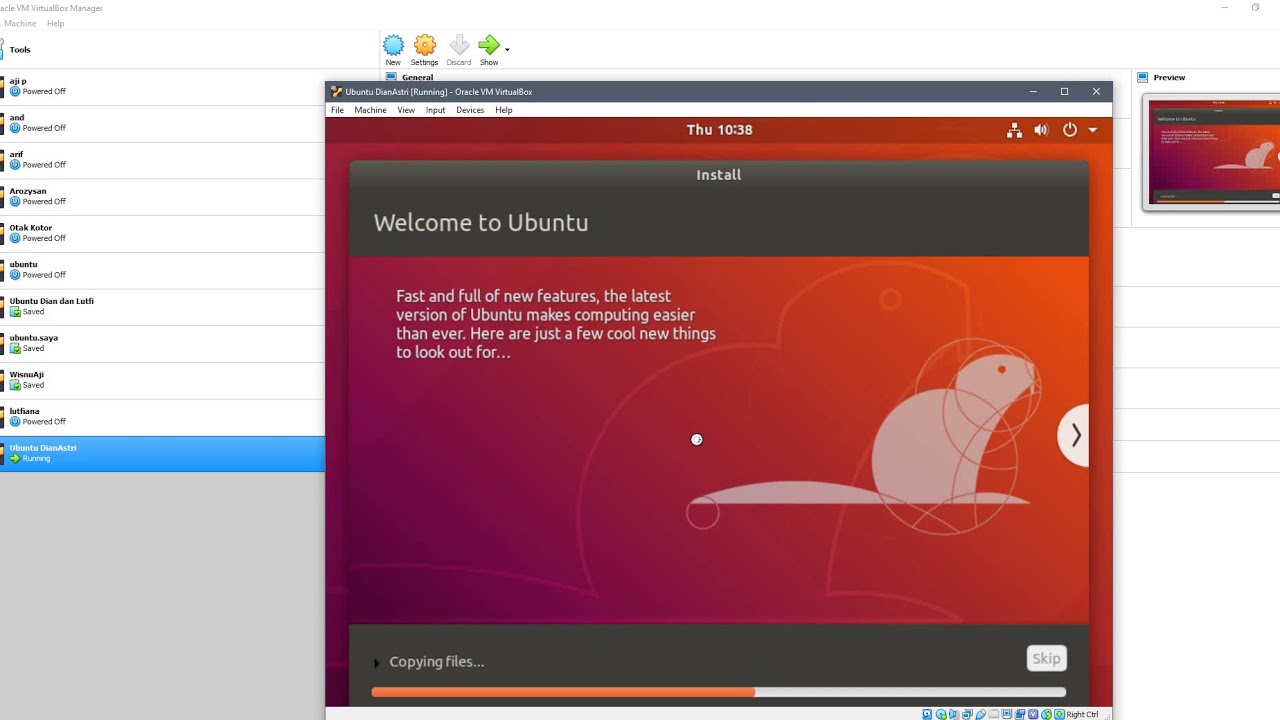Click hard disk activity status icon
The image size is (1280, 720).
(x=927, y=714)
